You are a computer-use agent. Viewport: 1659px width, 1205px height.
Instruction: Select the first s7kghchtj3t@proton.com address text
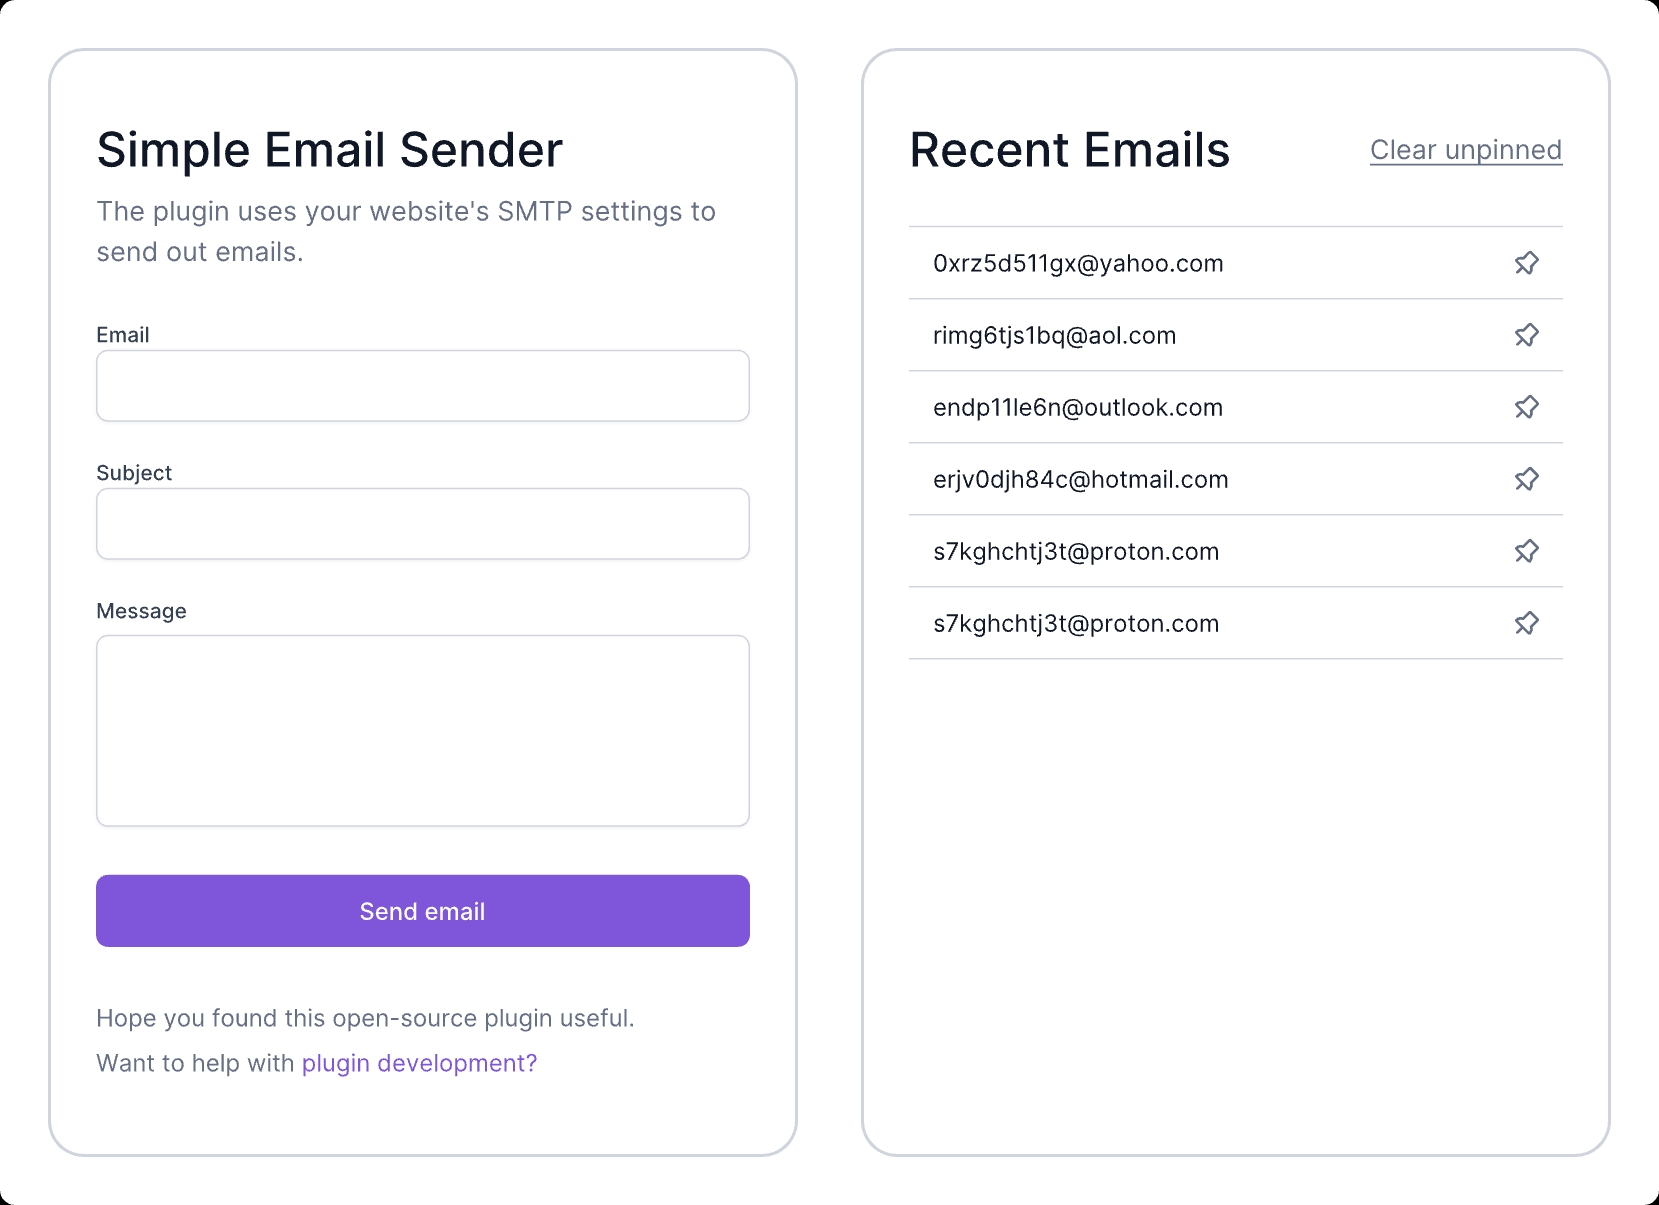coord(1076,551)
